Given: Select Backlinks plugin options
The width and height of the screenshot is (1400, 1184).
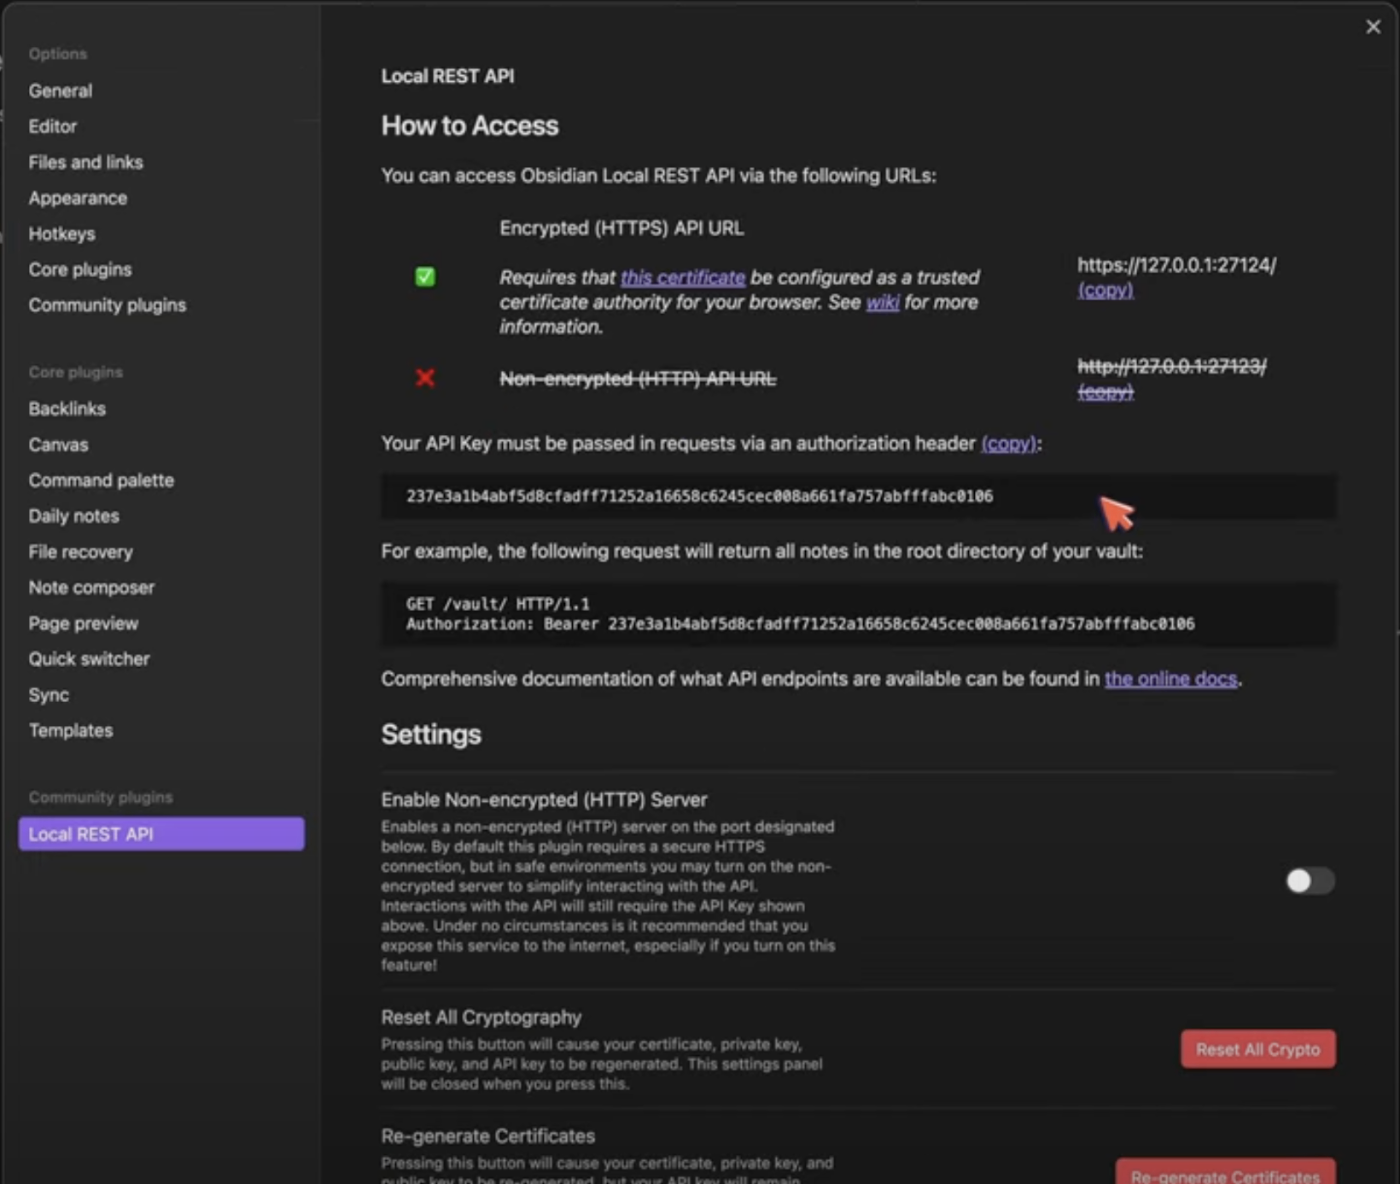Looking at the screenshot, I should (67, 409).
